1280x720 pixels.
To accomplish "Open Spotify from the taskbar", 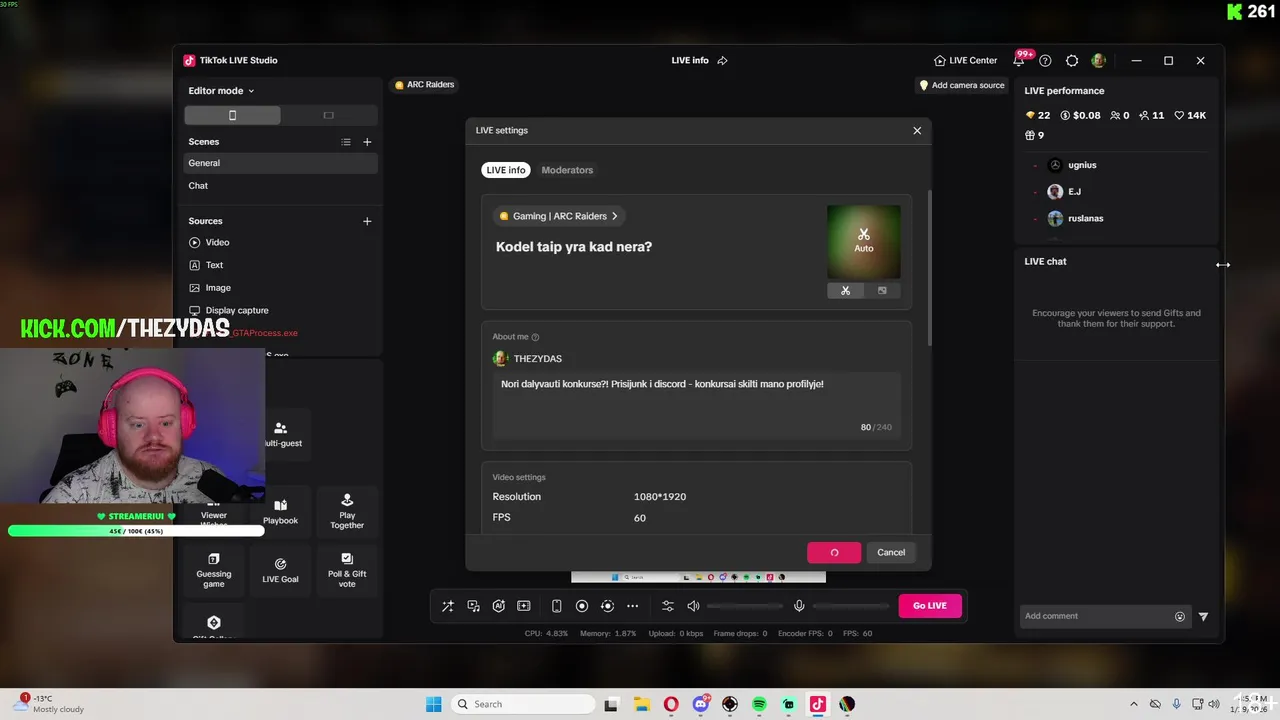I will (759, 704).
